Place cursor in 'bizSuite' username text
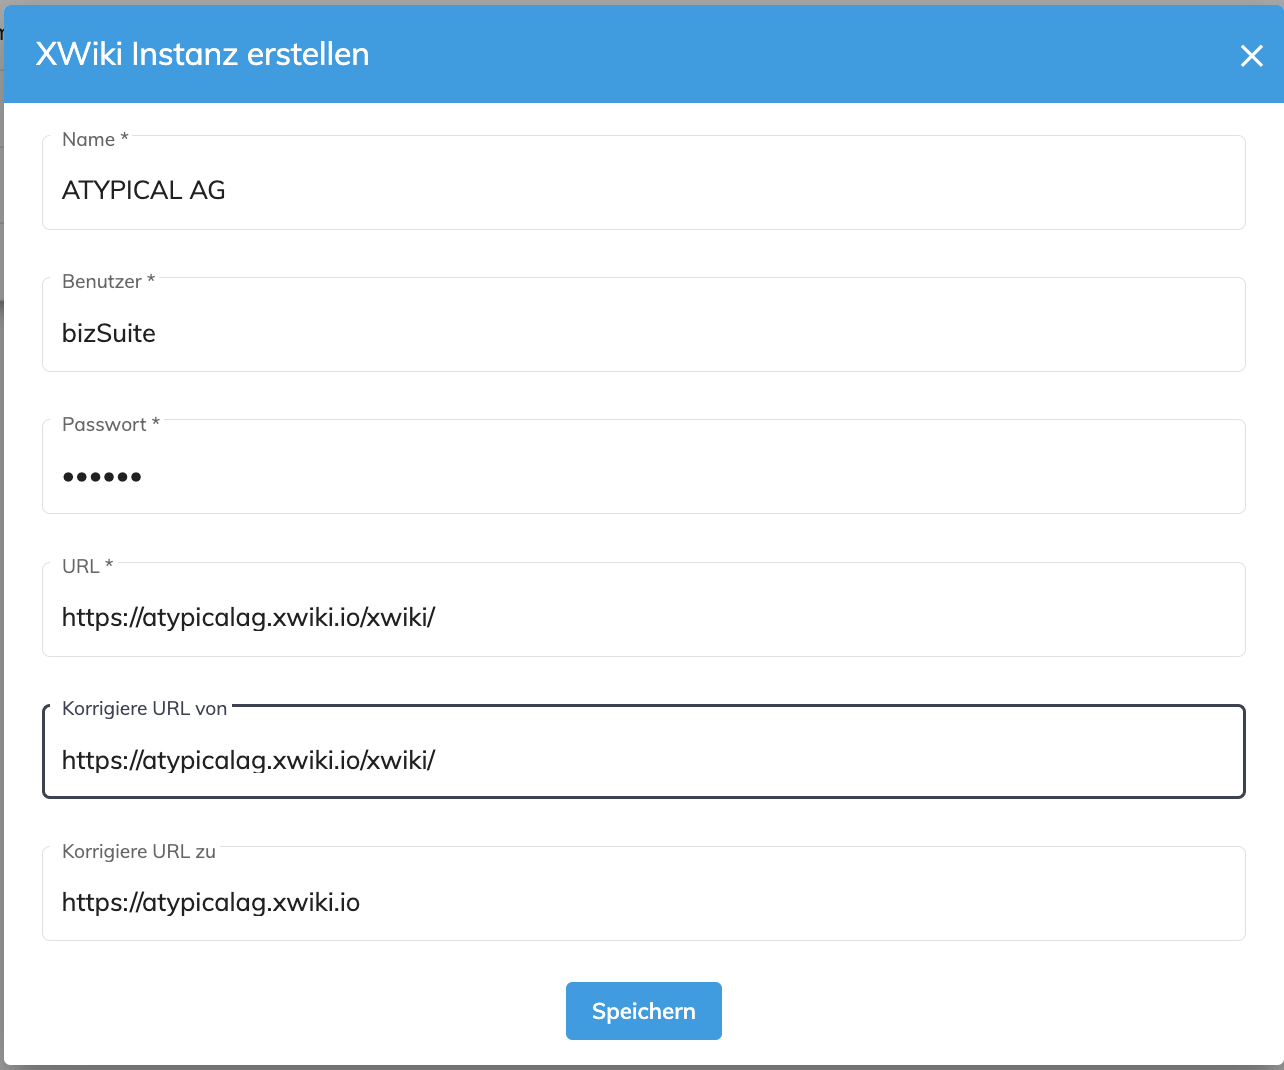Screen dimensions: 1284x1070 click(x=109, y=333)
